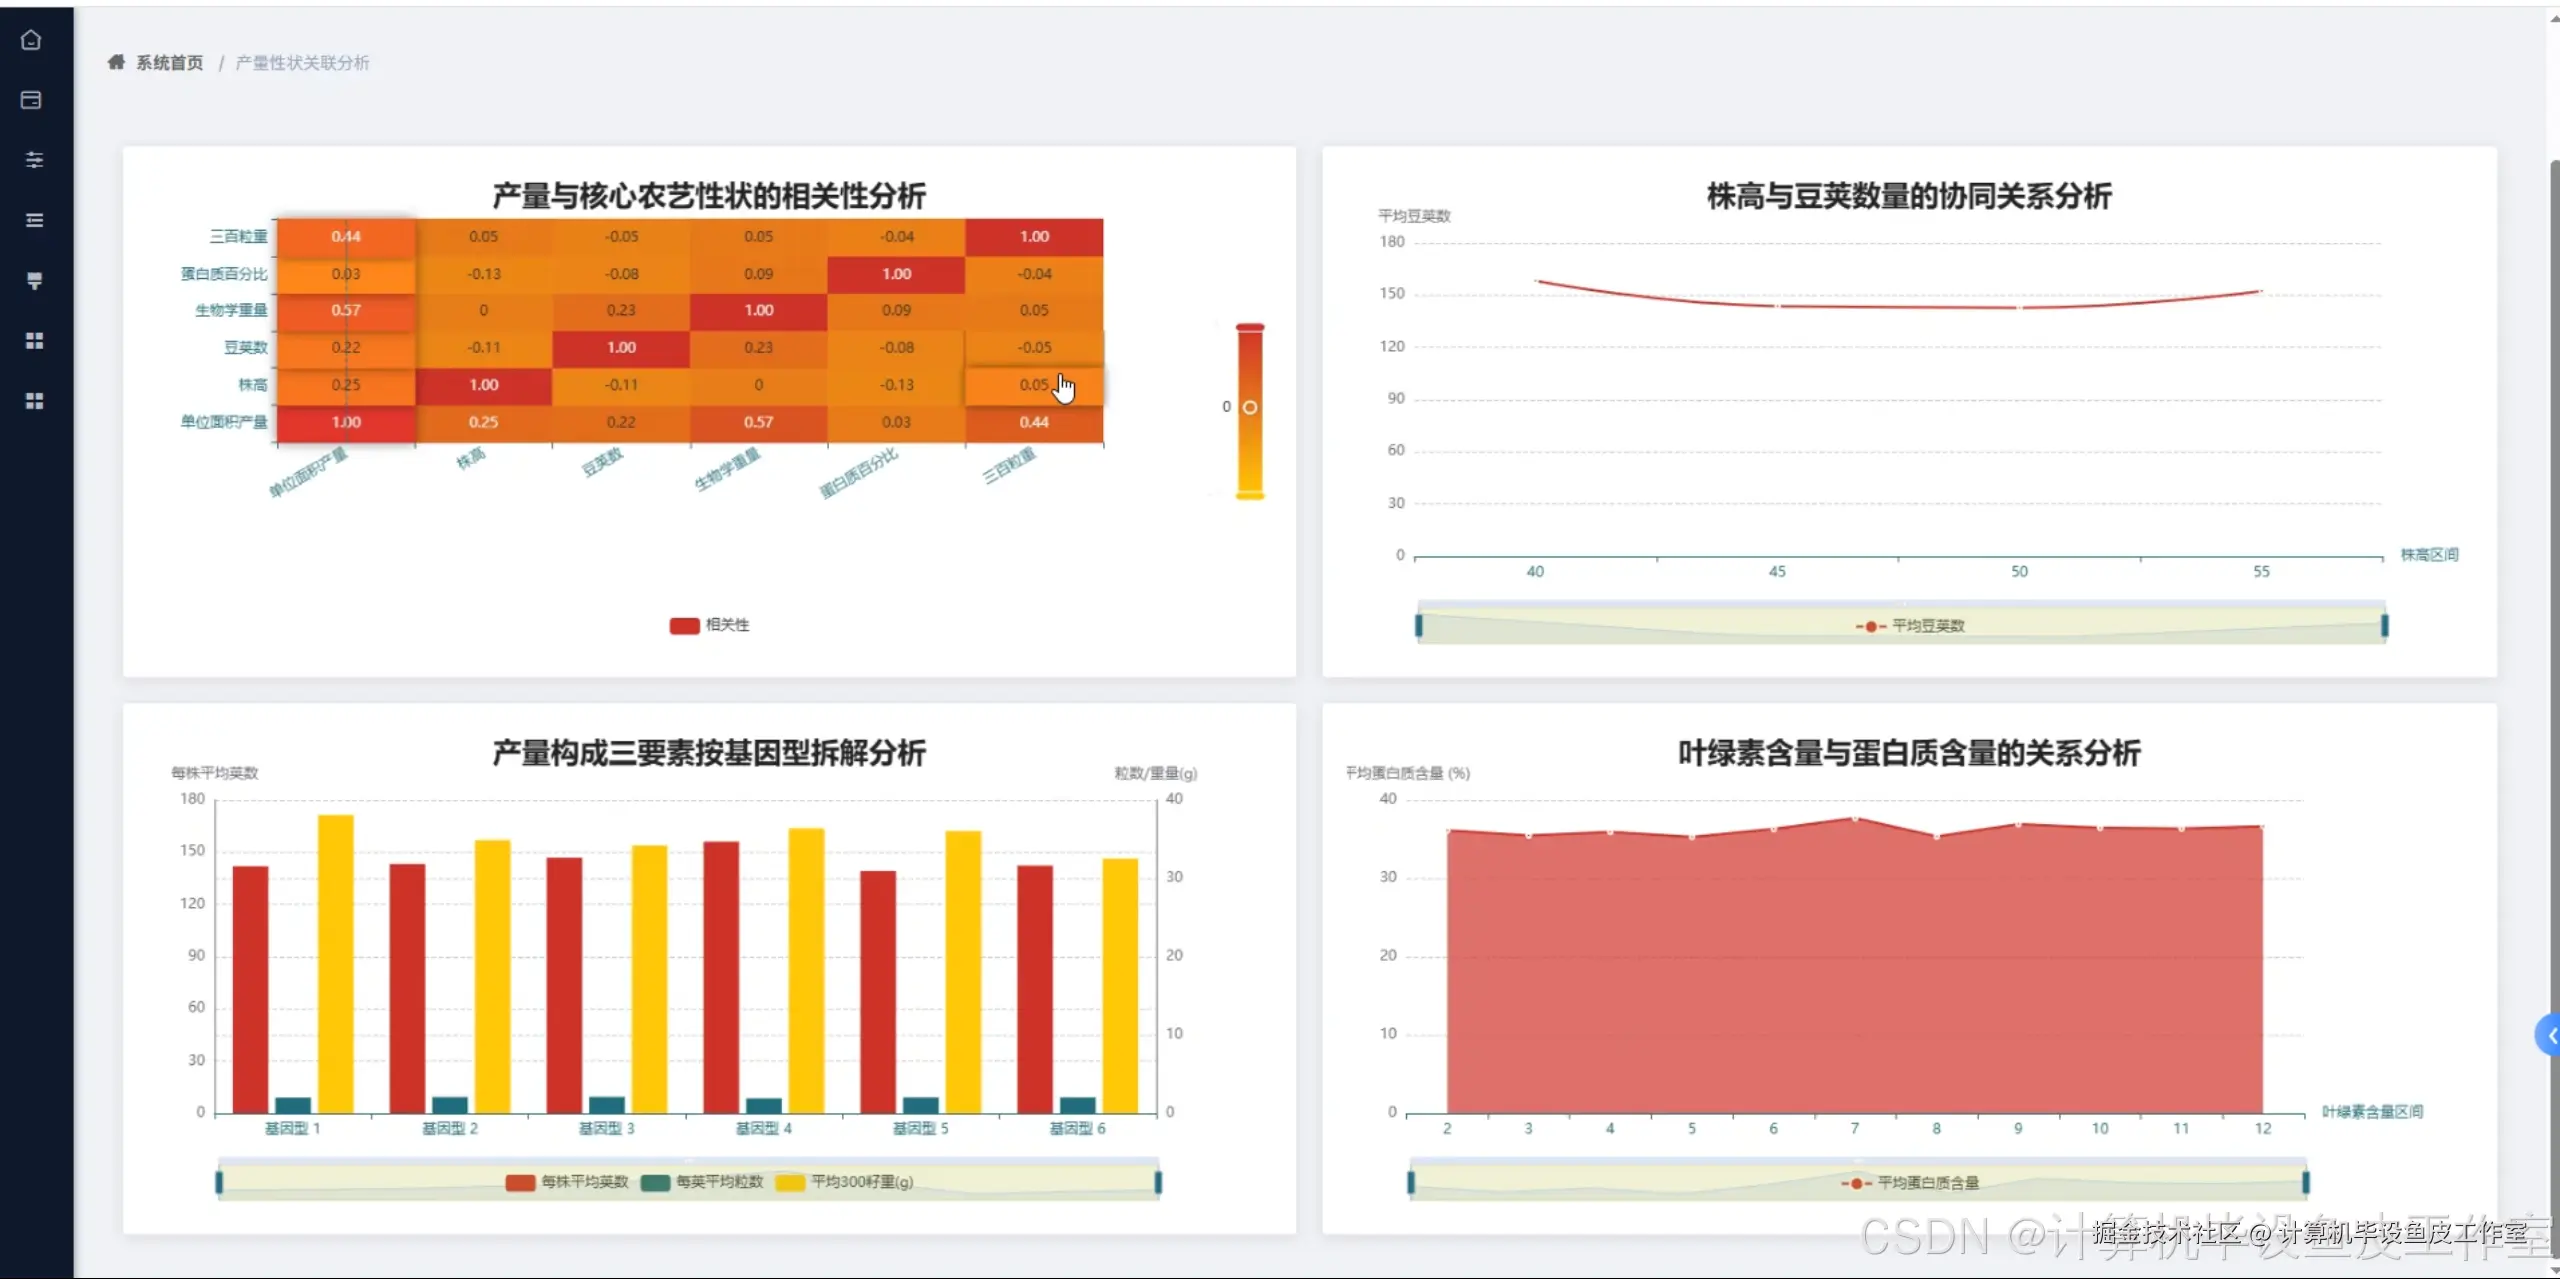Click the 1.00 单位面积产量 heatmap cell
2560x1279 pixels.
point(346,422)
